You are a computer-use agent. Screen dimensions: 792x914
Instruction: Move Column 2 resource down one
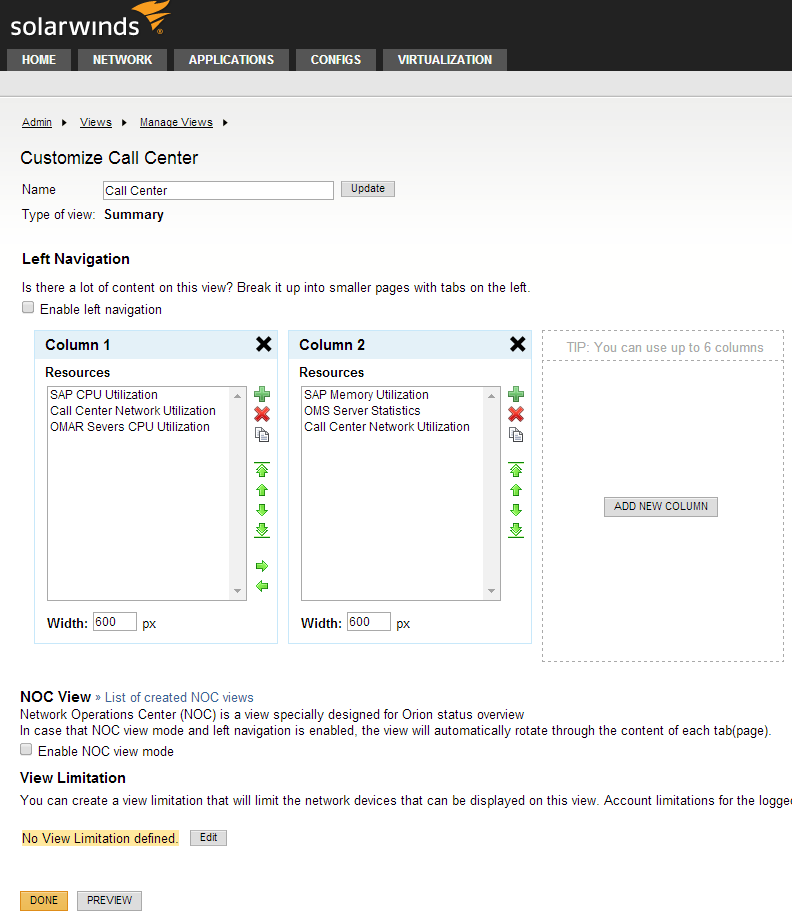tap(516, 510)
